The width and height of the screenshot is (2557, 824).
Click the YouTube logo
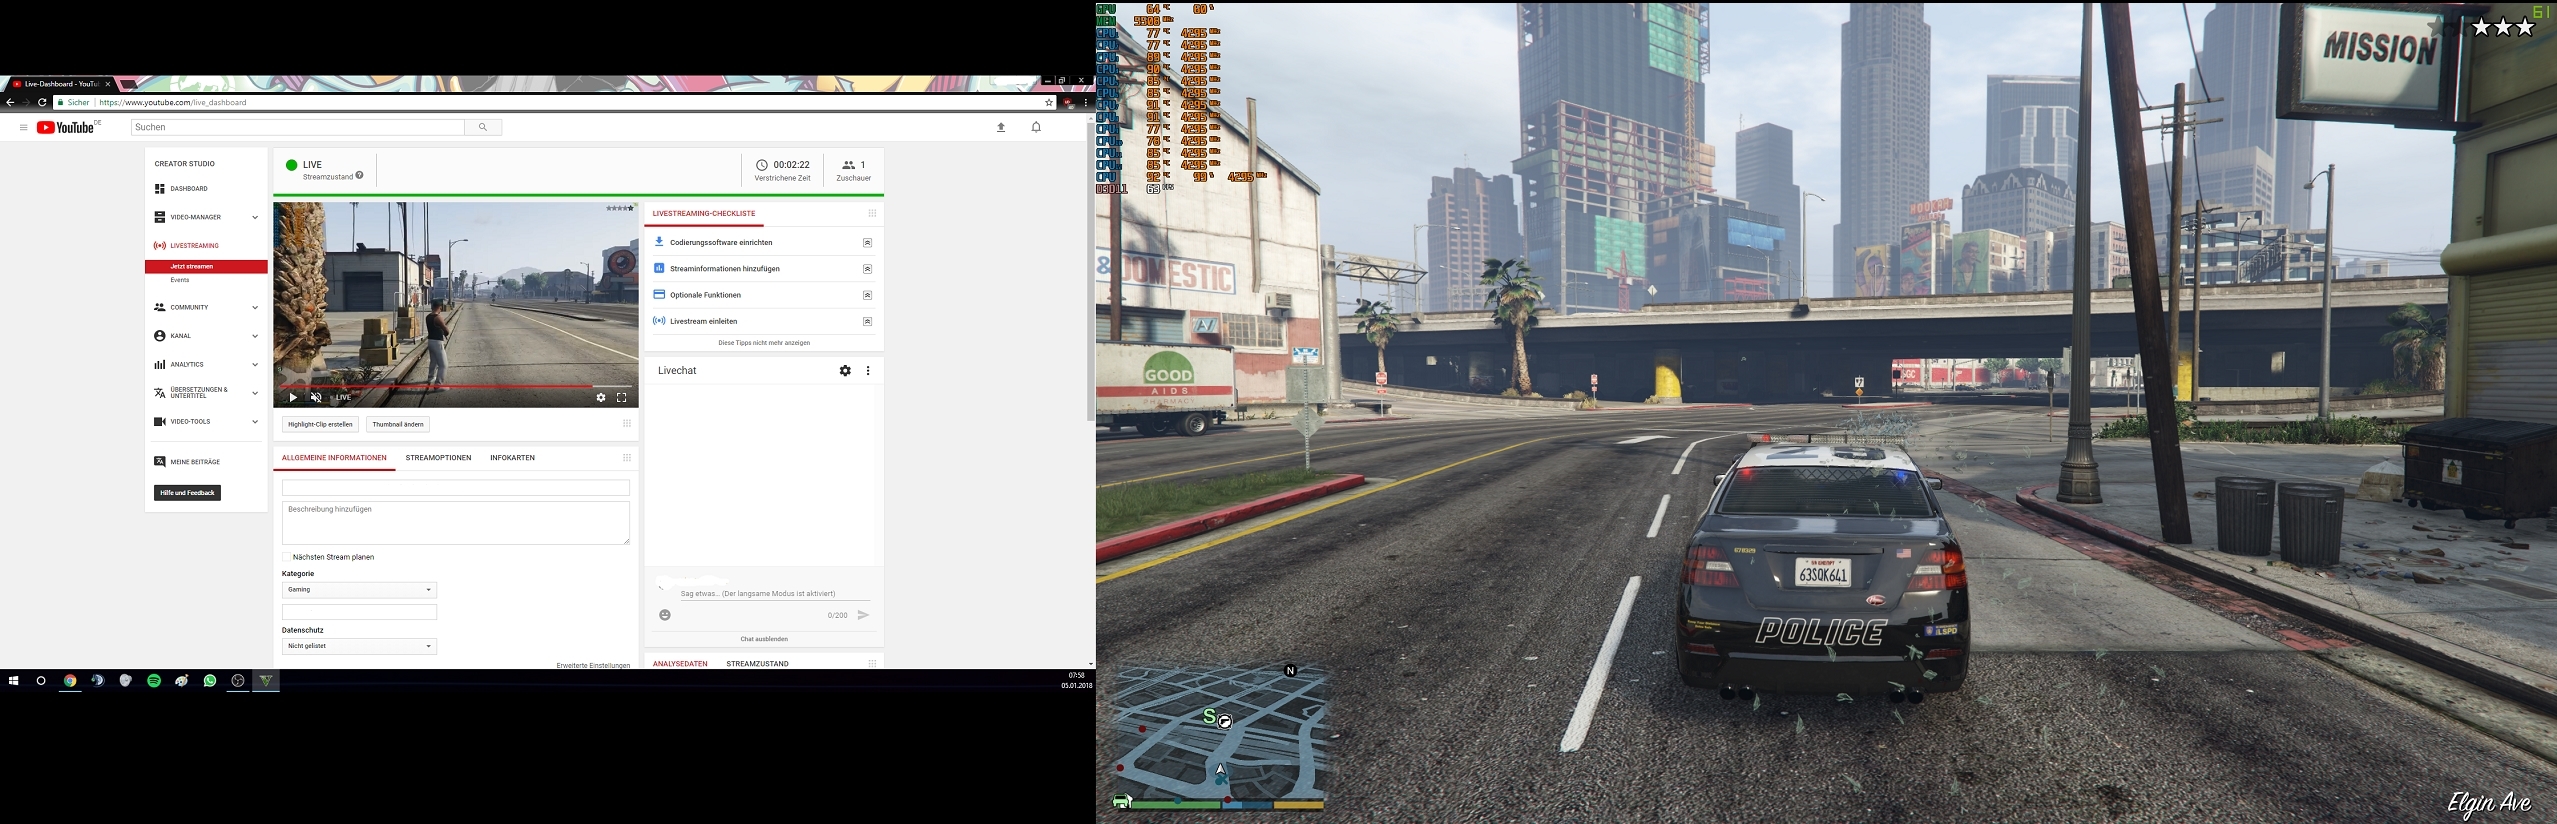point(67,127)
